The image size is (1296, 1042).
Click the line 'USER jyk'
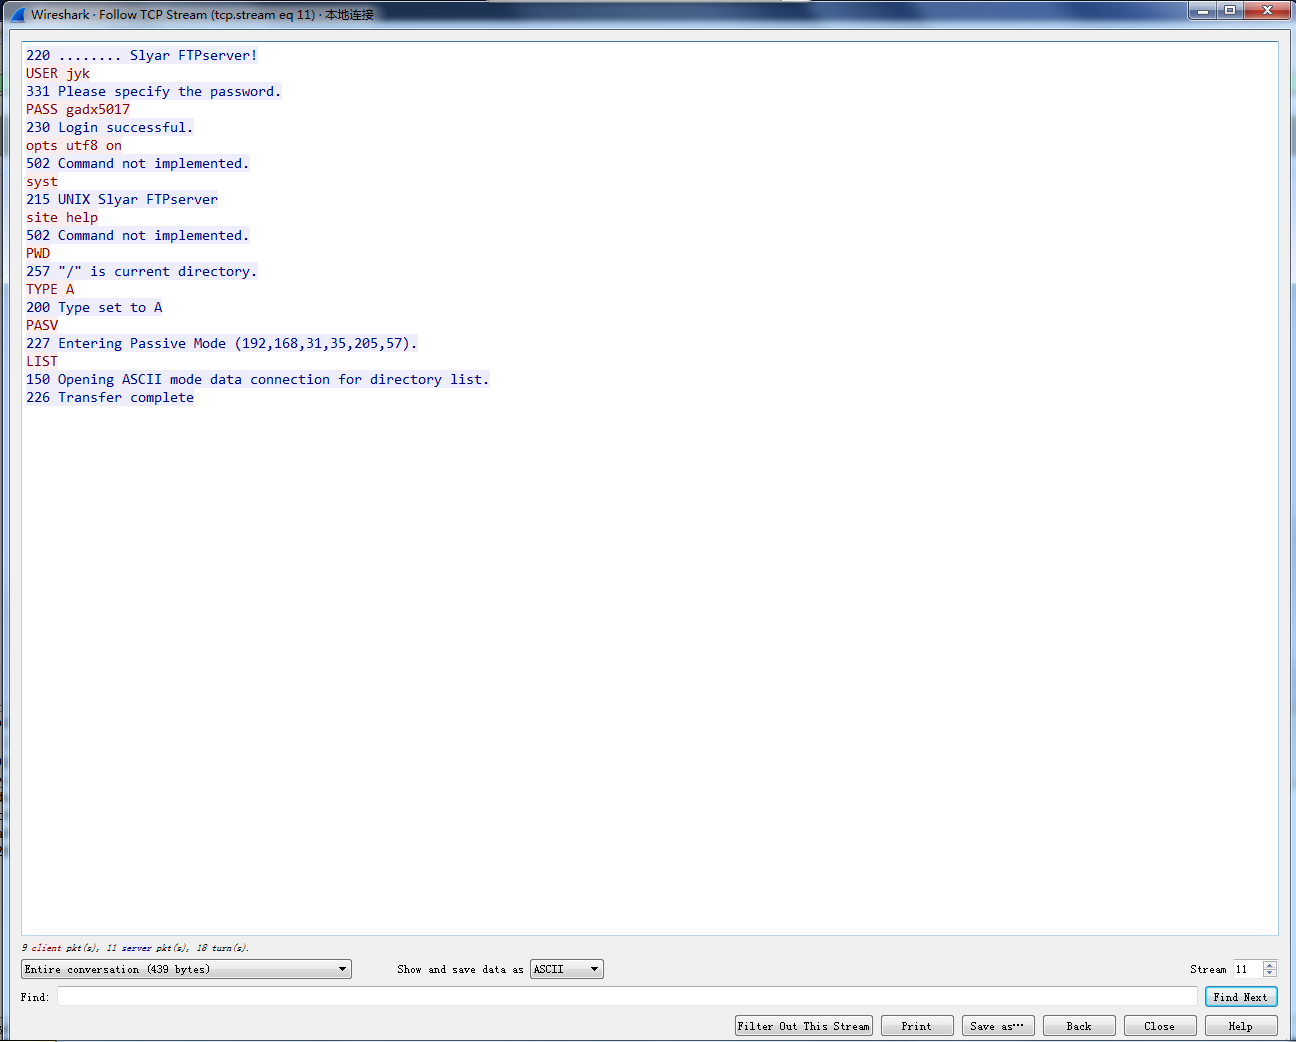(58, 73)
